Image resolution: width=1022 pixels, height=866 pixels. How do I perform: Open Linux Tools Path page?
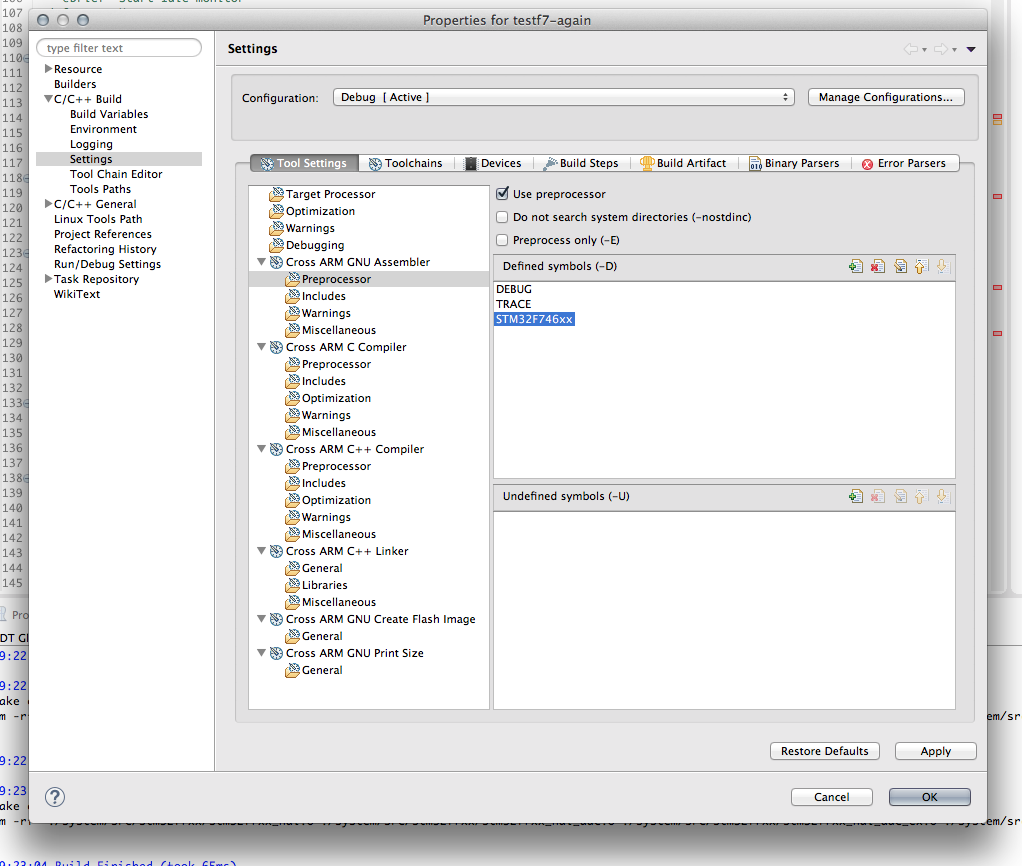tap(98, 219)
